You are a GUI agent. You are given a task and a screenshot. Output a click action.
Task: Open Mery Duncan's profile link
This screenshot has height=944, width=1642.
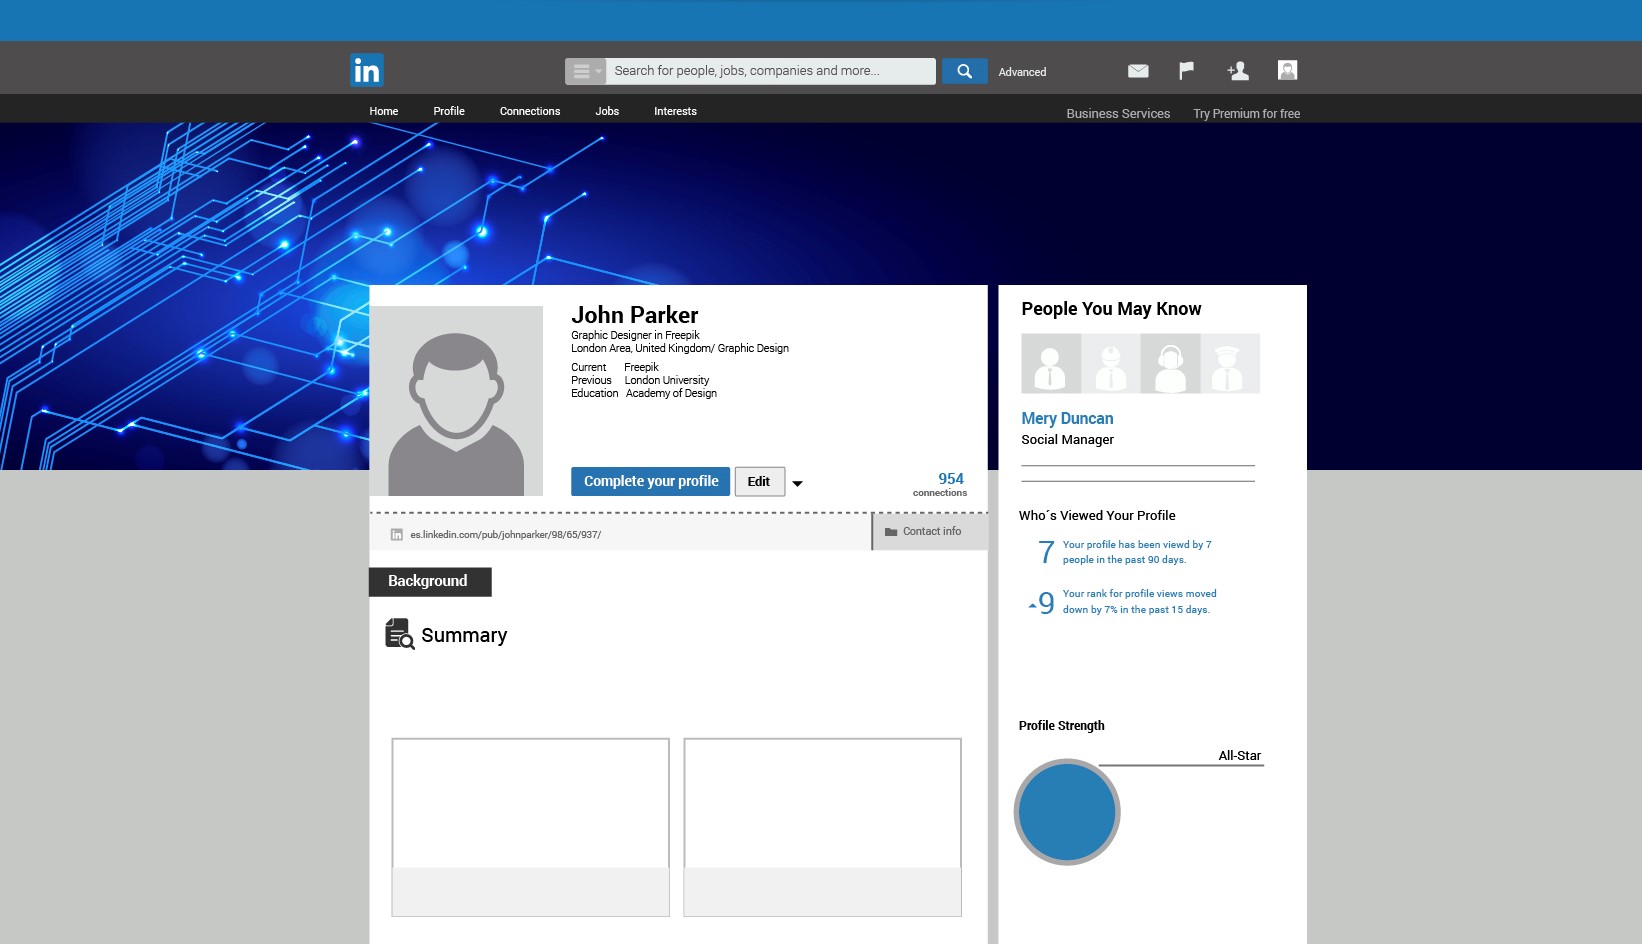point(1067,418)
